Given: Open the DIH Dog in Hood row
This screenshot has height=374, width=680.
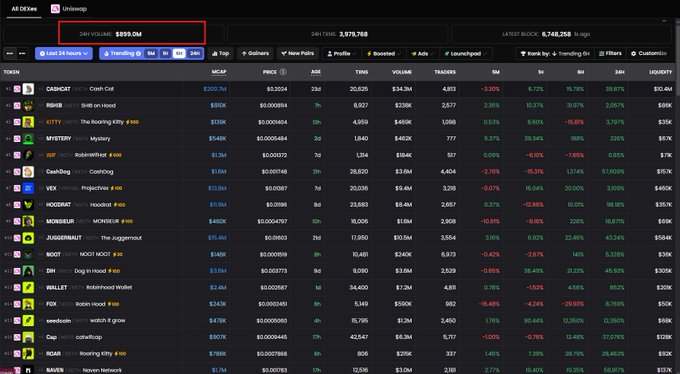Looking at the screenshot, I should [337, 271].
